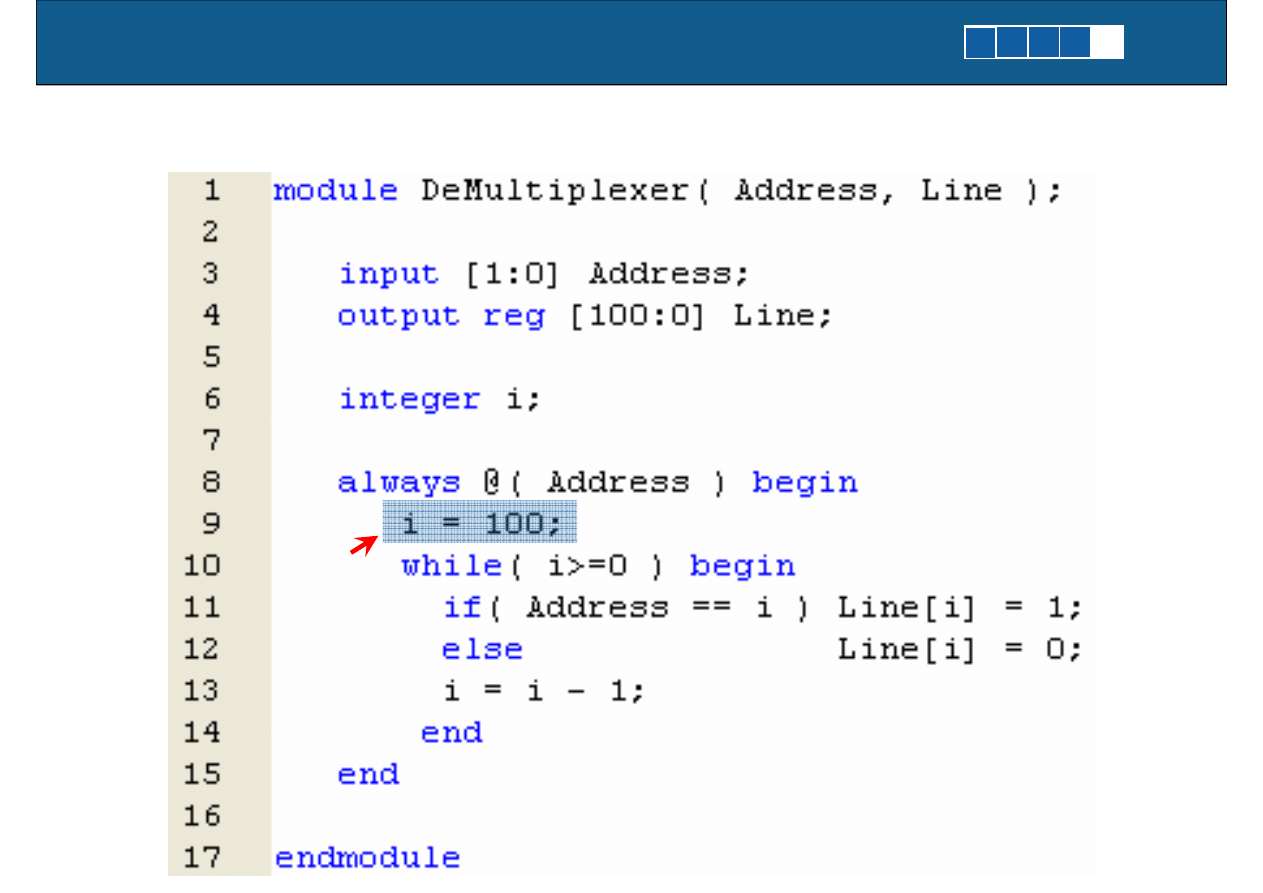The image size is (1263, 893).
Task: Click line number 1 in the gutter
Action: [x=210, y=190]
